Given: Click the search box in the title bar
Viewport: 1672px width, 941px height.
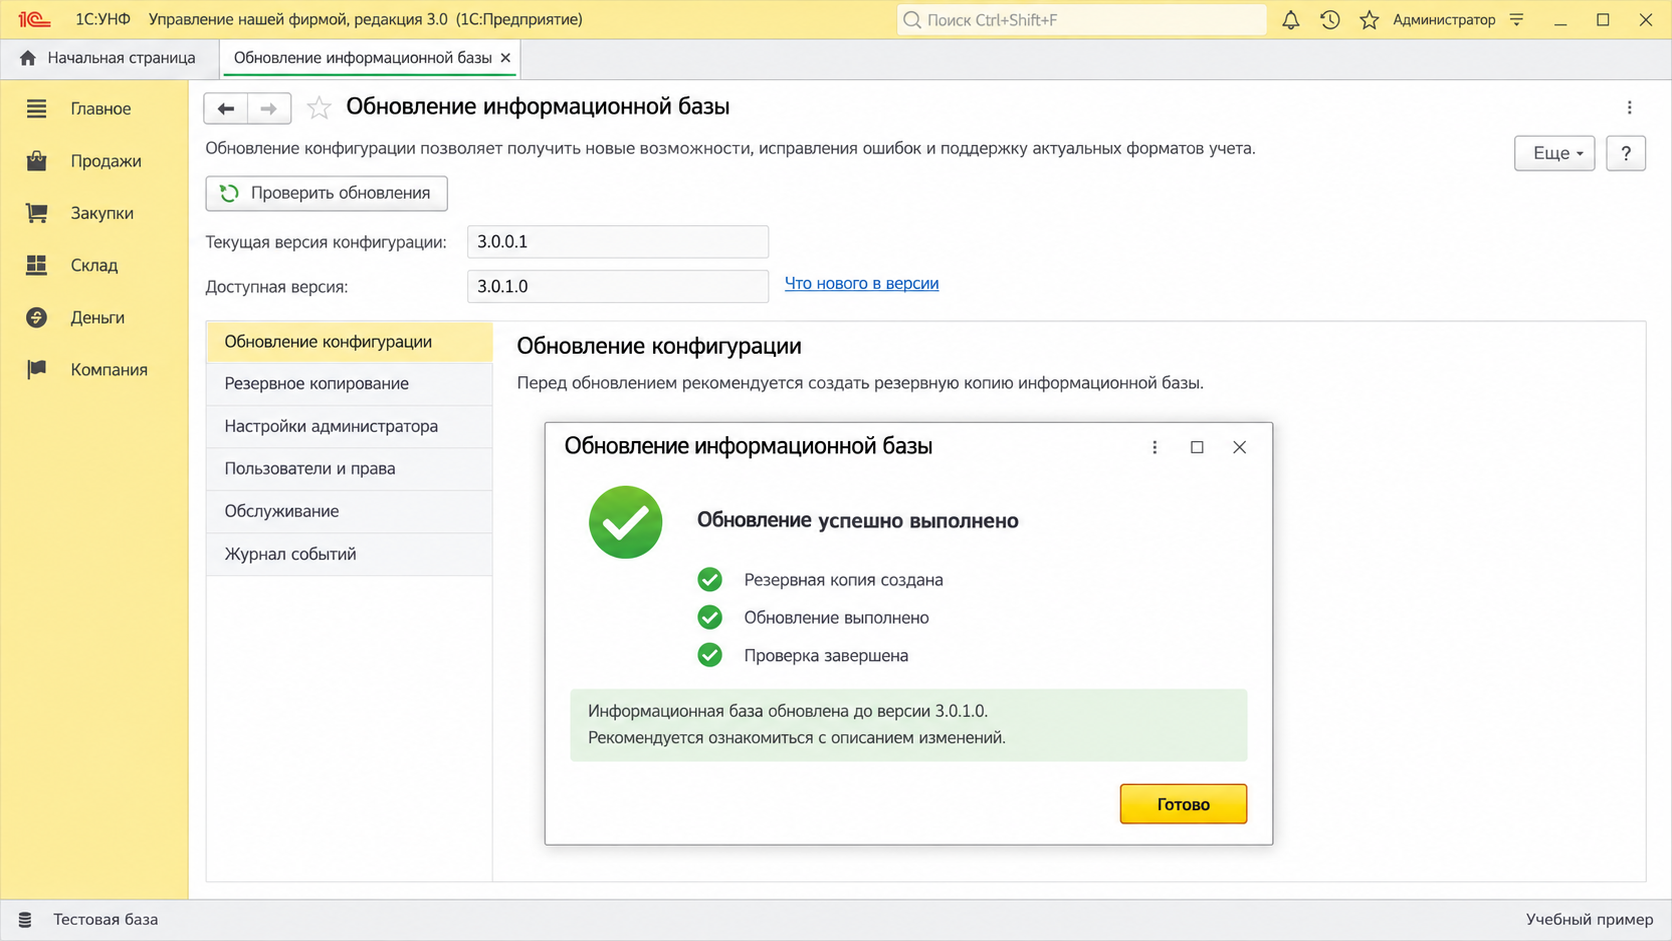Looking at the screenshot, I should tap(1082, 20).
